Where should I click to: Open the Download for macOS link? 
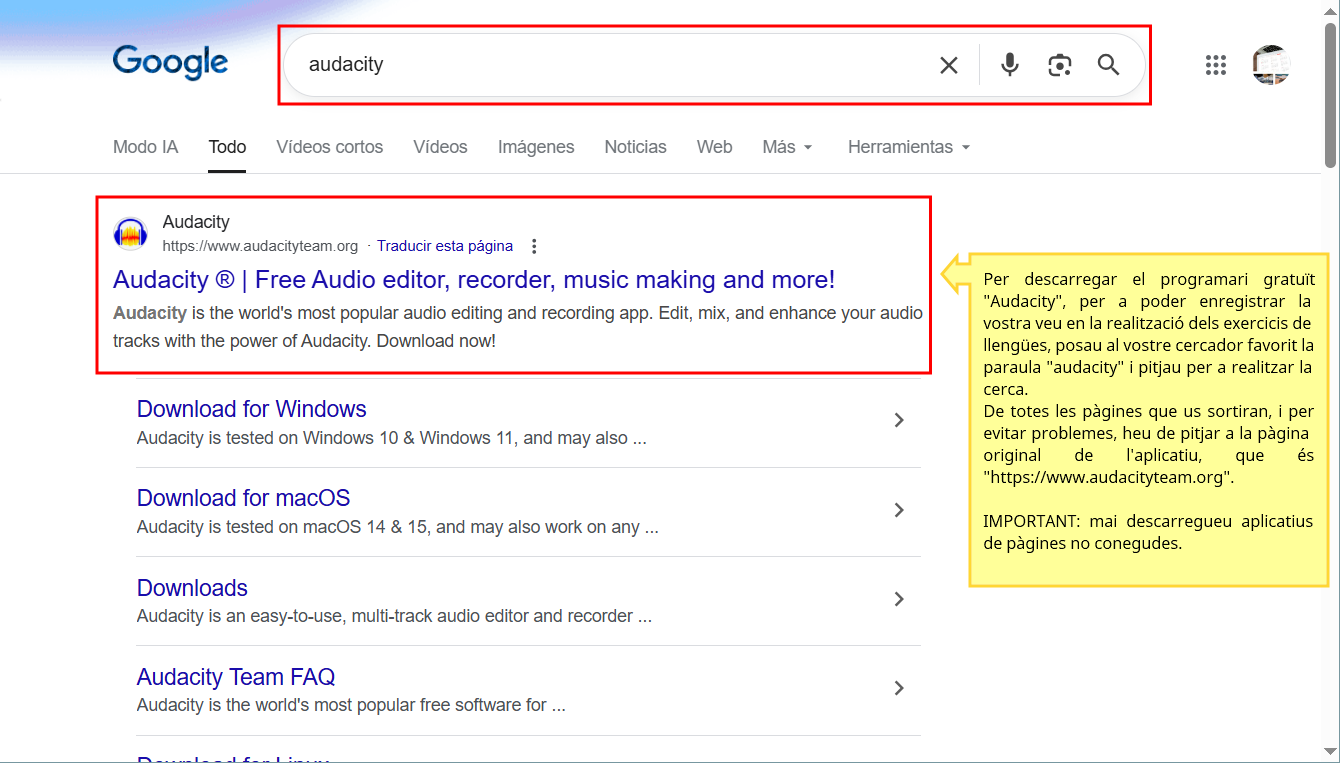[243, 498]
